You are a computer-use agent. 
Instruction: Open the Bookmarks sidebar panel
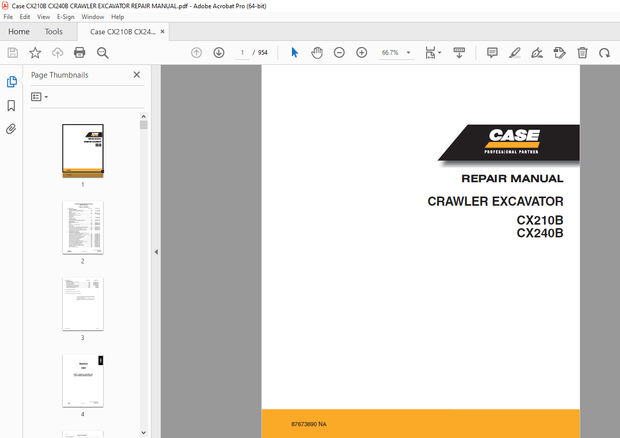pyautogui.click(x=11, y=106)
